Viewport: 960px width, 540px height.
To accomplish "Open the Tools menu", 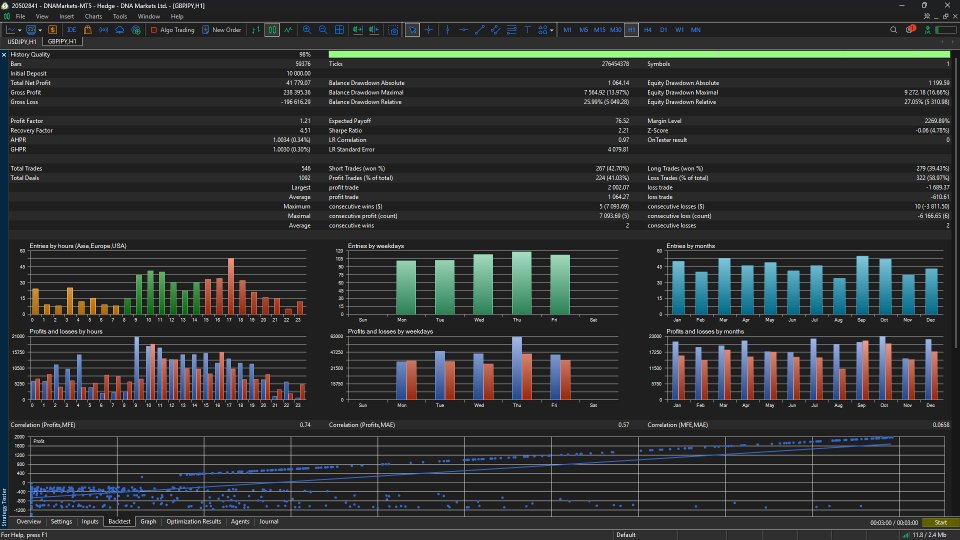I will tap(120, 17).
